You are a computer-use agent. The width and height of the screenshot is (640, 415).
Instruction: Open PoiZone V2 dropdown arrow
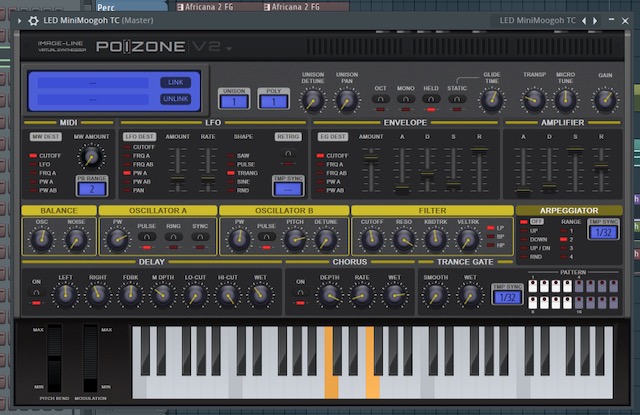click(x=229, y=49)
